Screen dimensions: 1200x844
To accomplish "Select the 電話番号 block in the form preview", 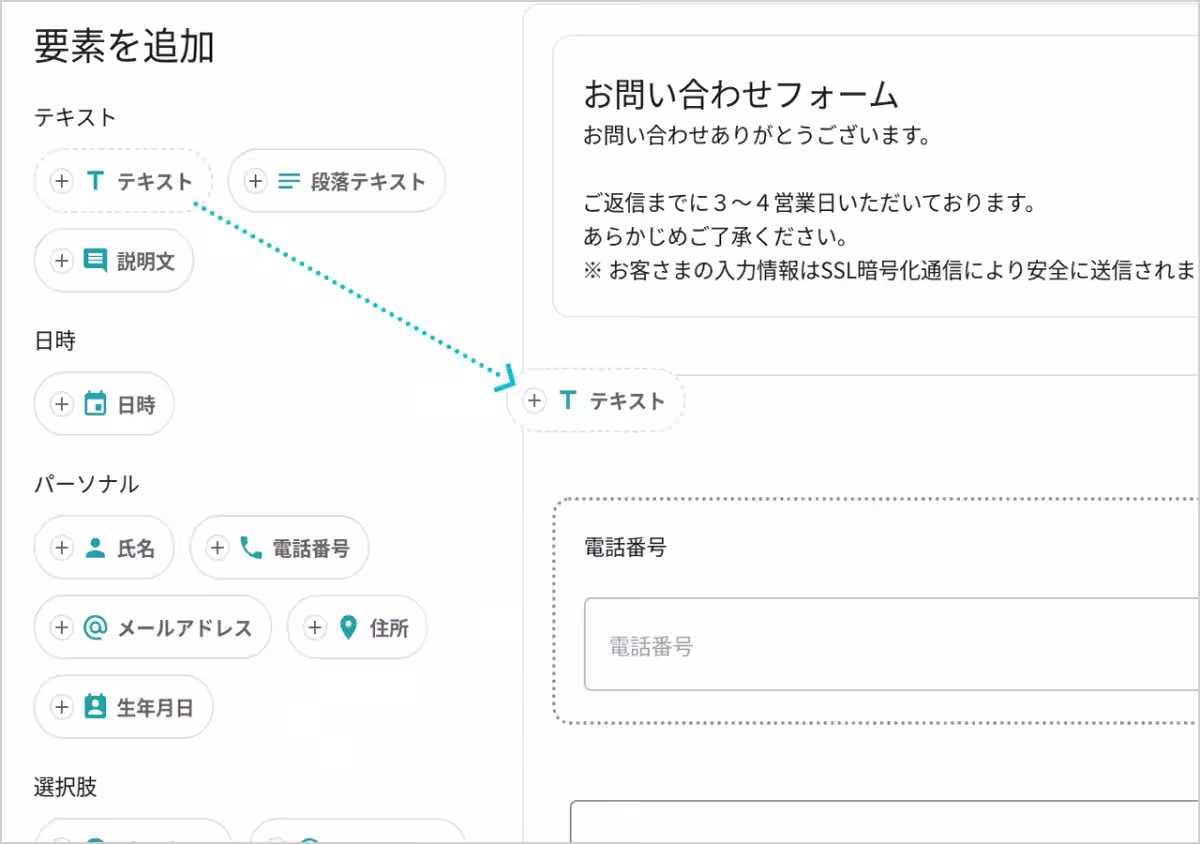I will 880,609.
